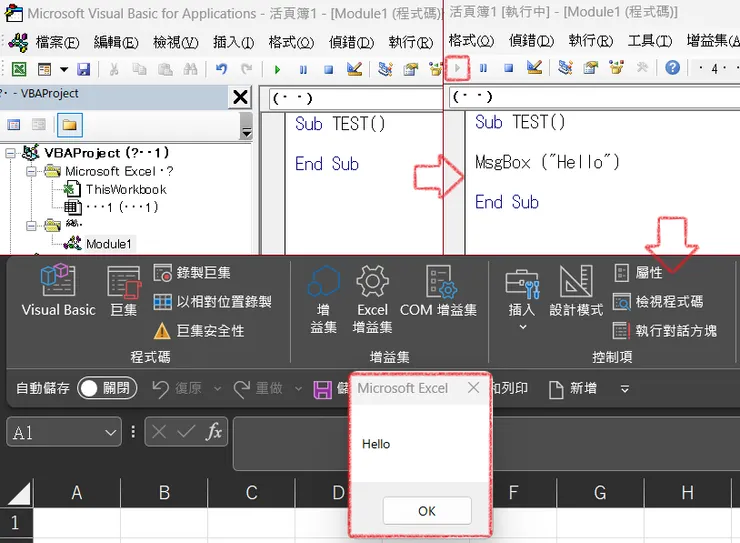Toggle the 自動儲存 autosave switch
The image size is (740, 543).
point(107,388)
